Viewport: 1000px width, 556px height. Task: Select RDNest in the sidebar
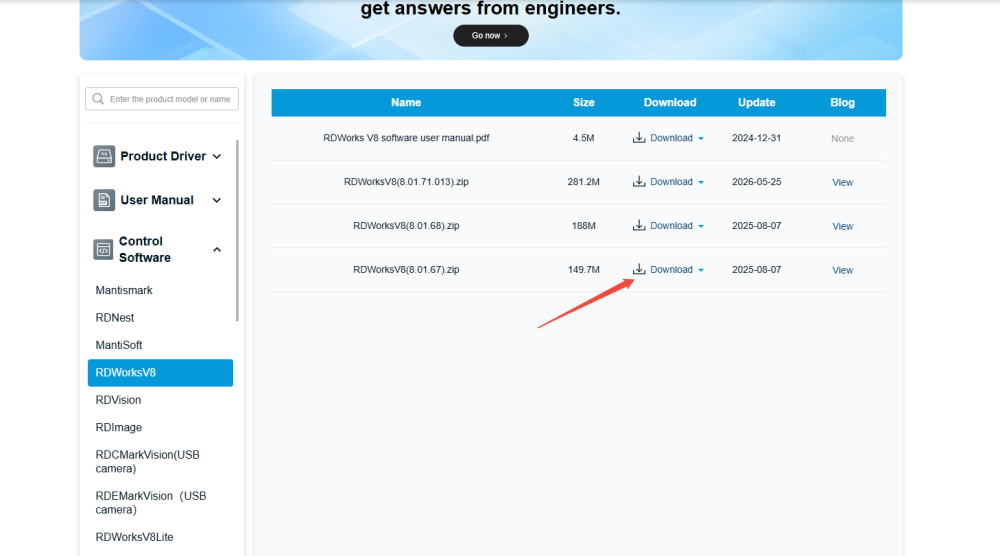[x=115, y=318]
